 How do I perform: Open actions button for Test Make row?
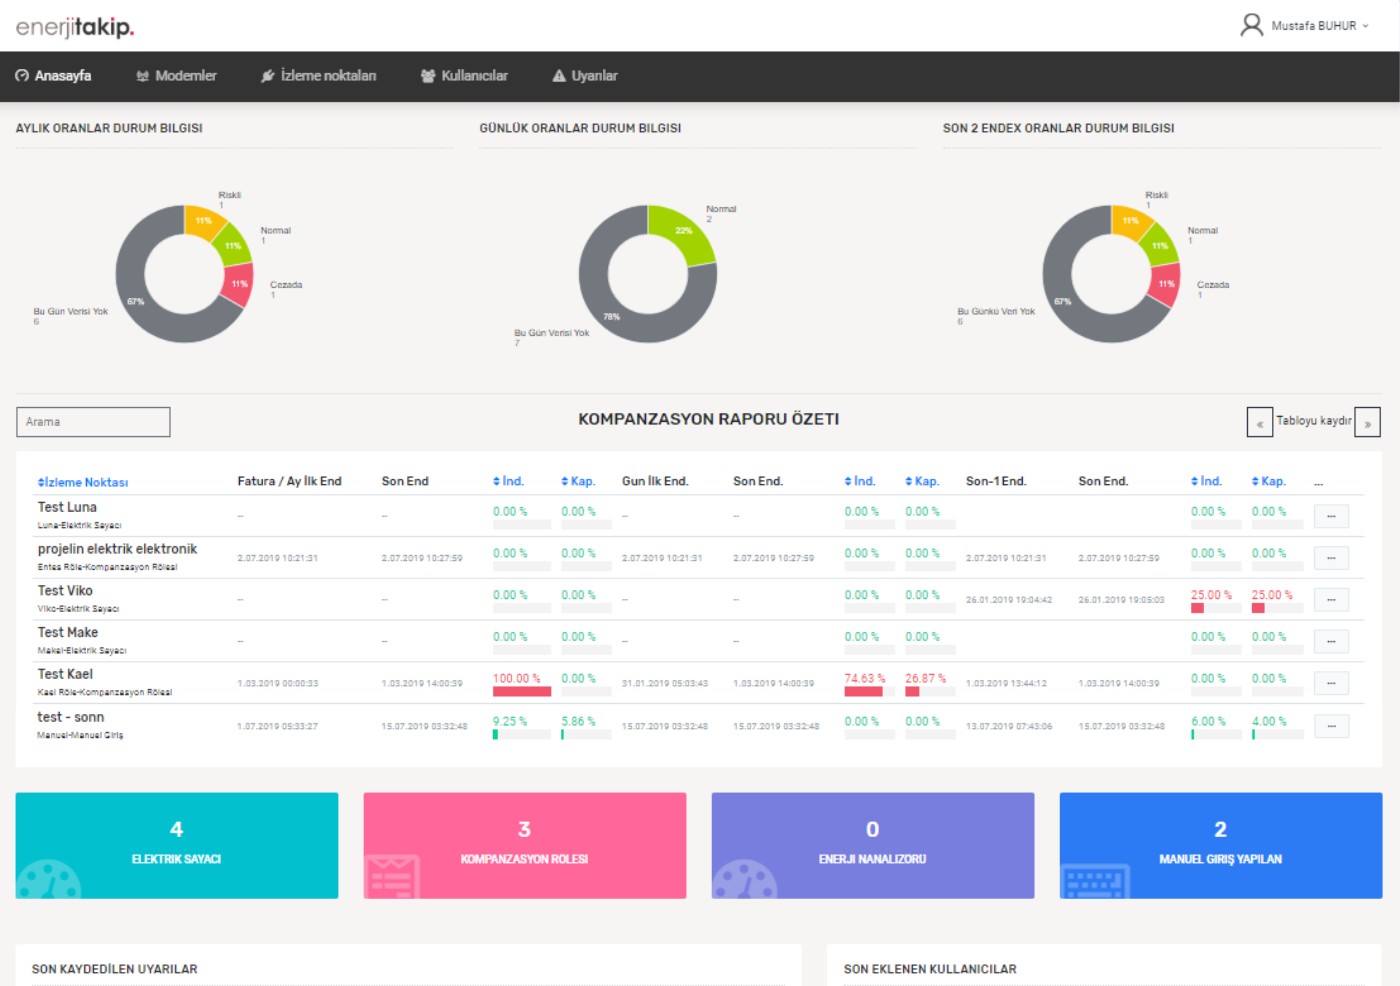click(1331, 641)
